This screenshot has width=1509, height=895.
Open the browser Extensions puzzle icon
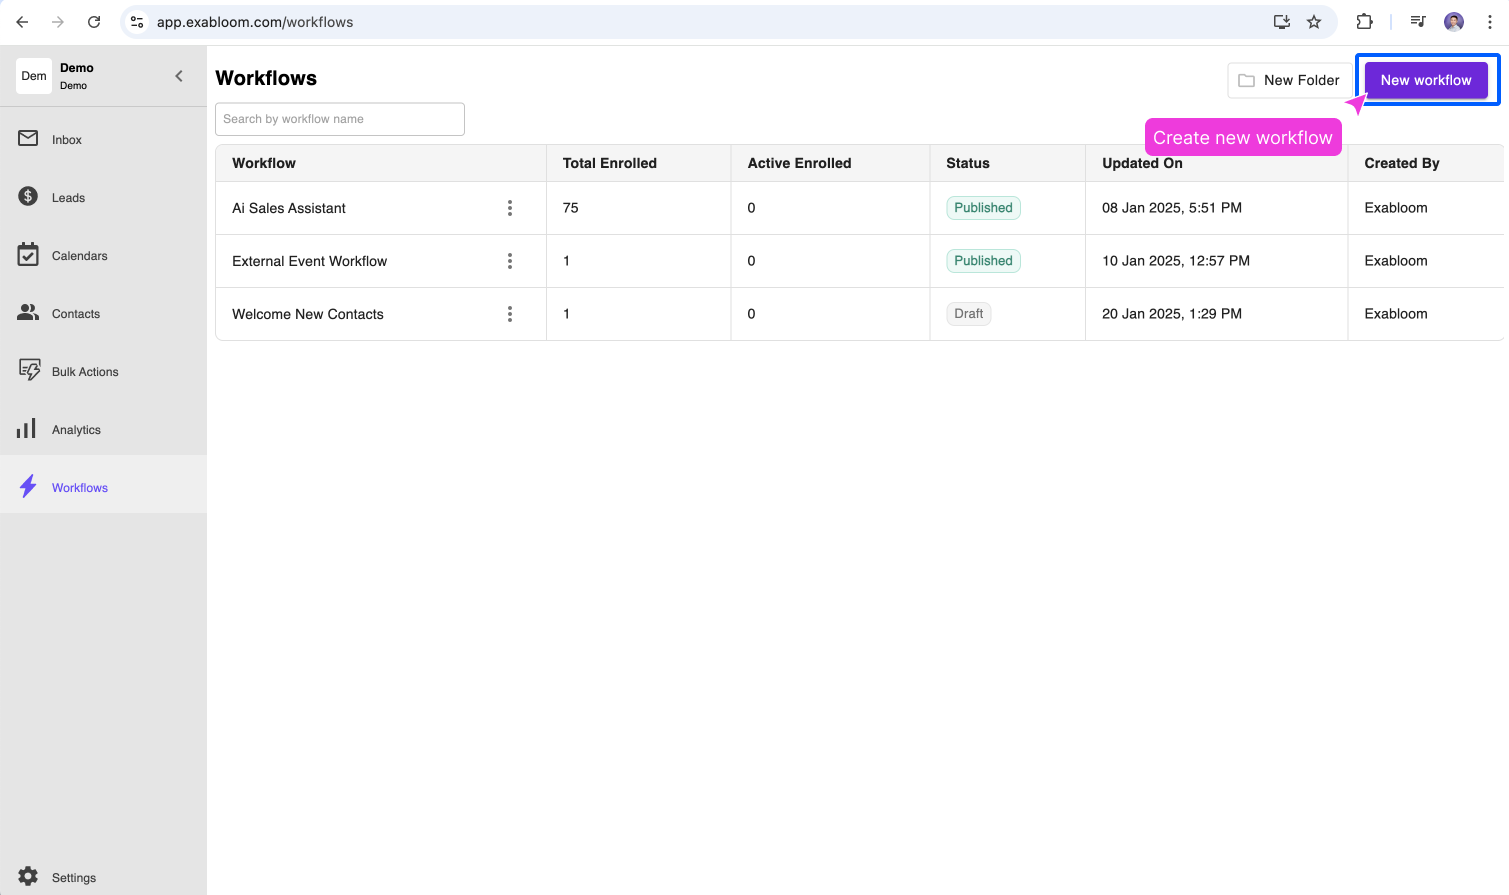pyautogui.click(x=1364, y=22)
